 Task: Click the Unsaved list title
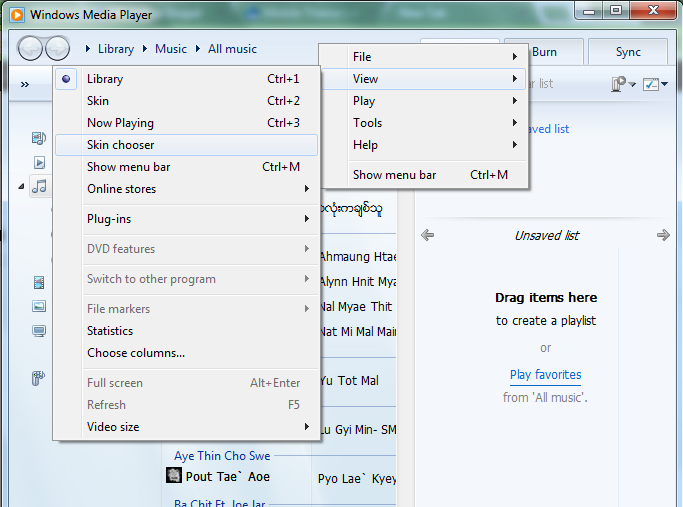pyautogui.click(x=547, y=236)
